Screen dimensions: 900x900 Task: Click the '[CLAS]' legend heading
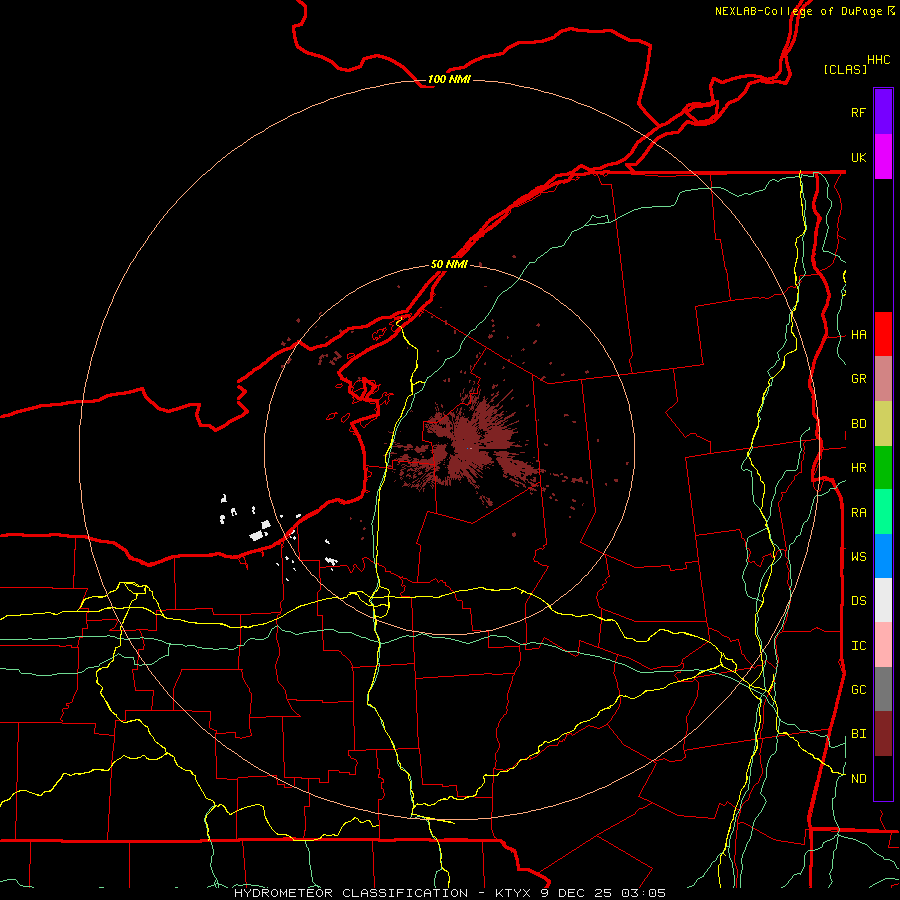click(x=845, y=69)
